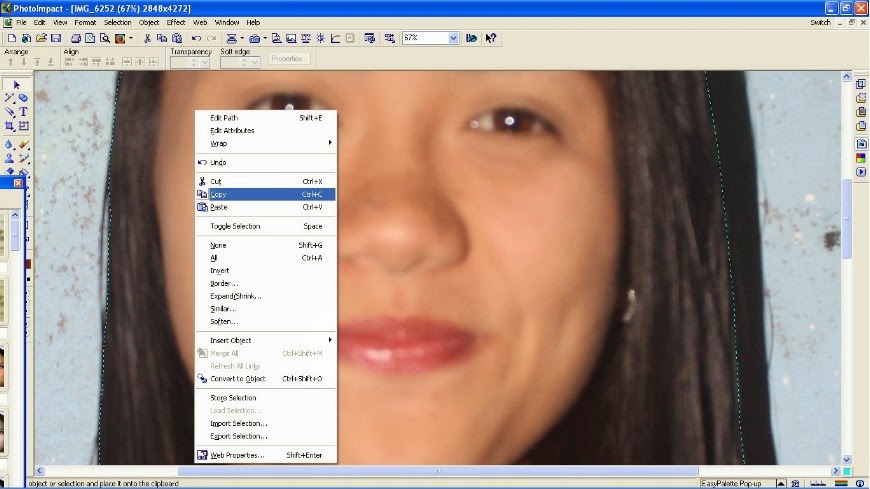Click the Copy toolbar icon
Image resolution: width=870 pixels, height=489 pixels.
(x=162, y=38)
